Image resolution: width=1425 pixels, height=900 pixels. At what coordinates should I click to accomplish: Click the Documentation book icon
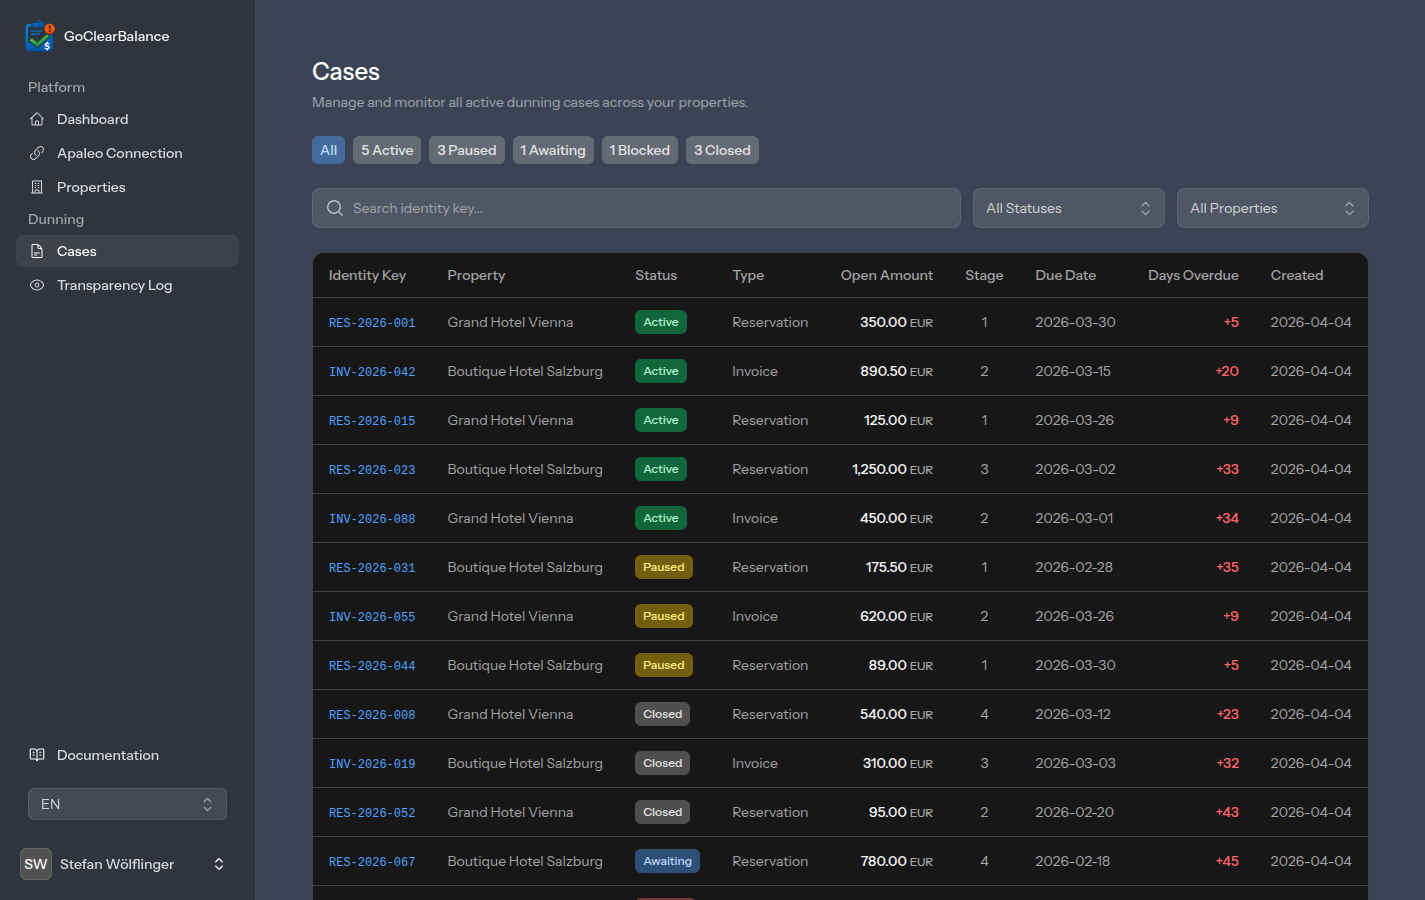[x=37, y=755]
